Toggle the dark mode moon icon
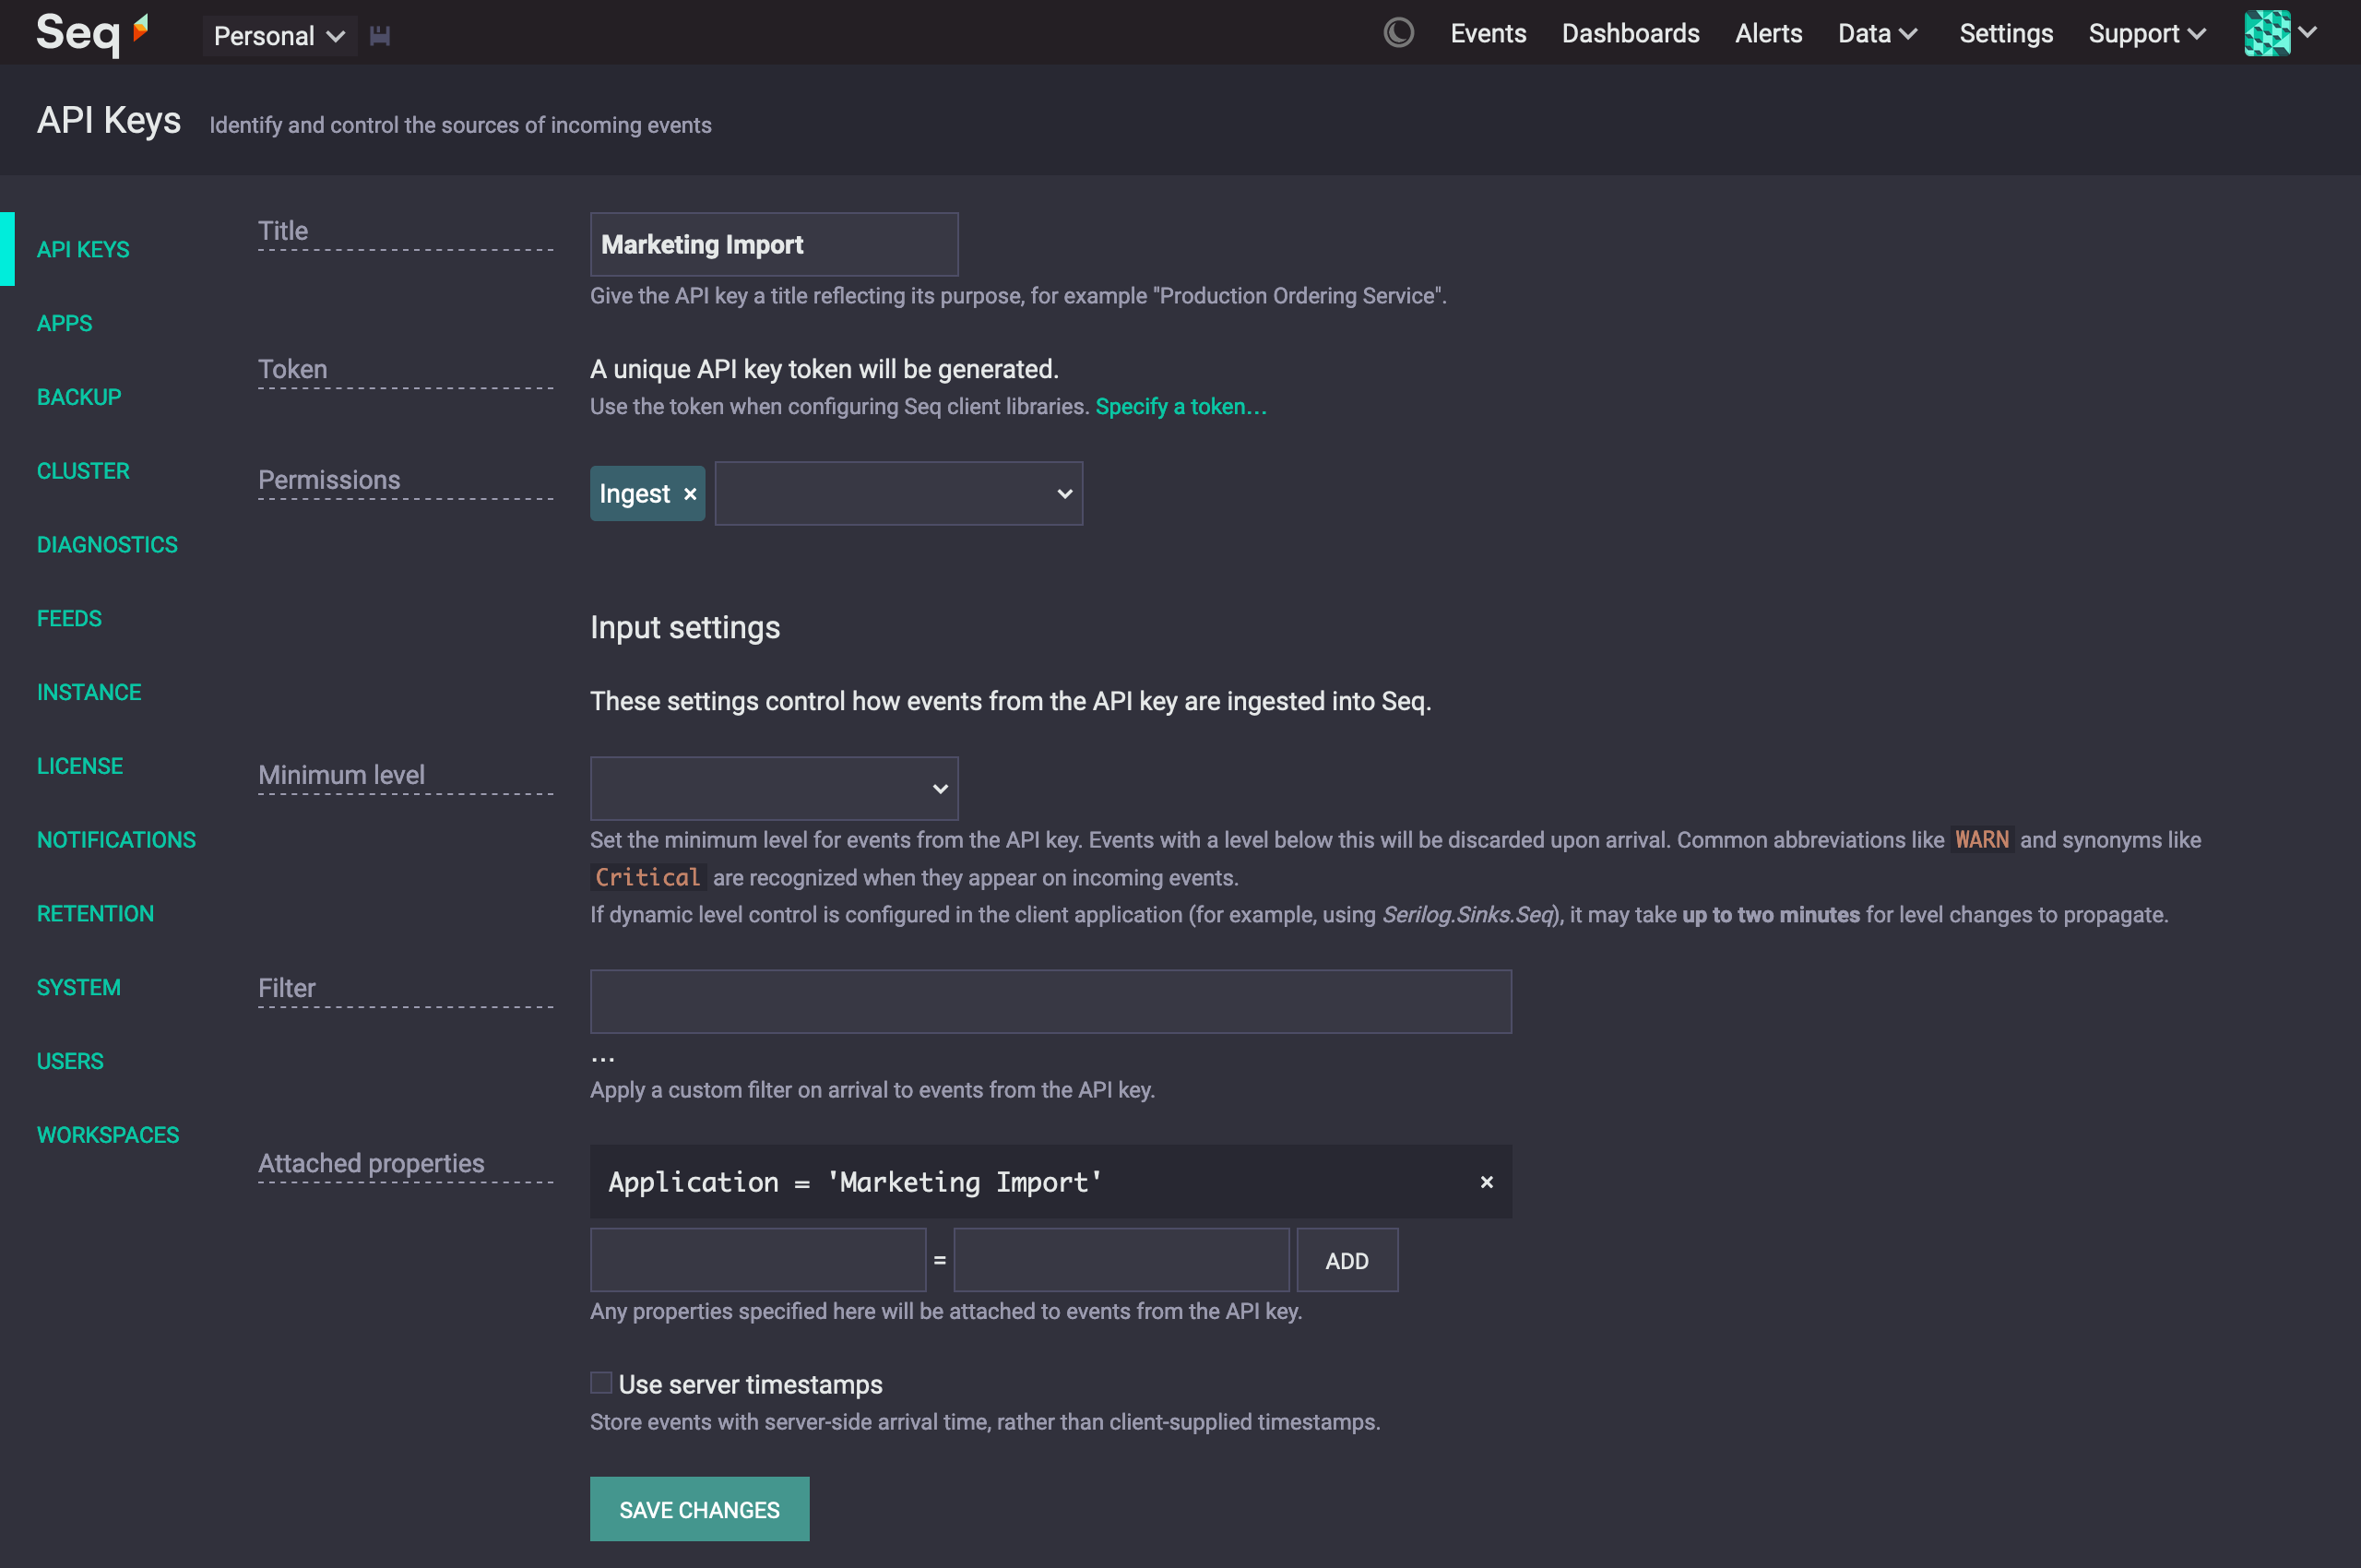 click(1398, 33)
